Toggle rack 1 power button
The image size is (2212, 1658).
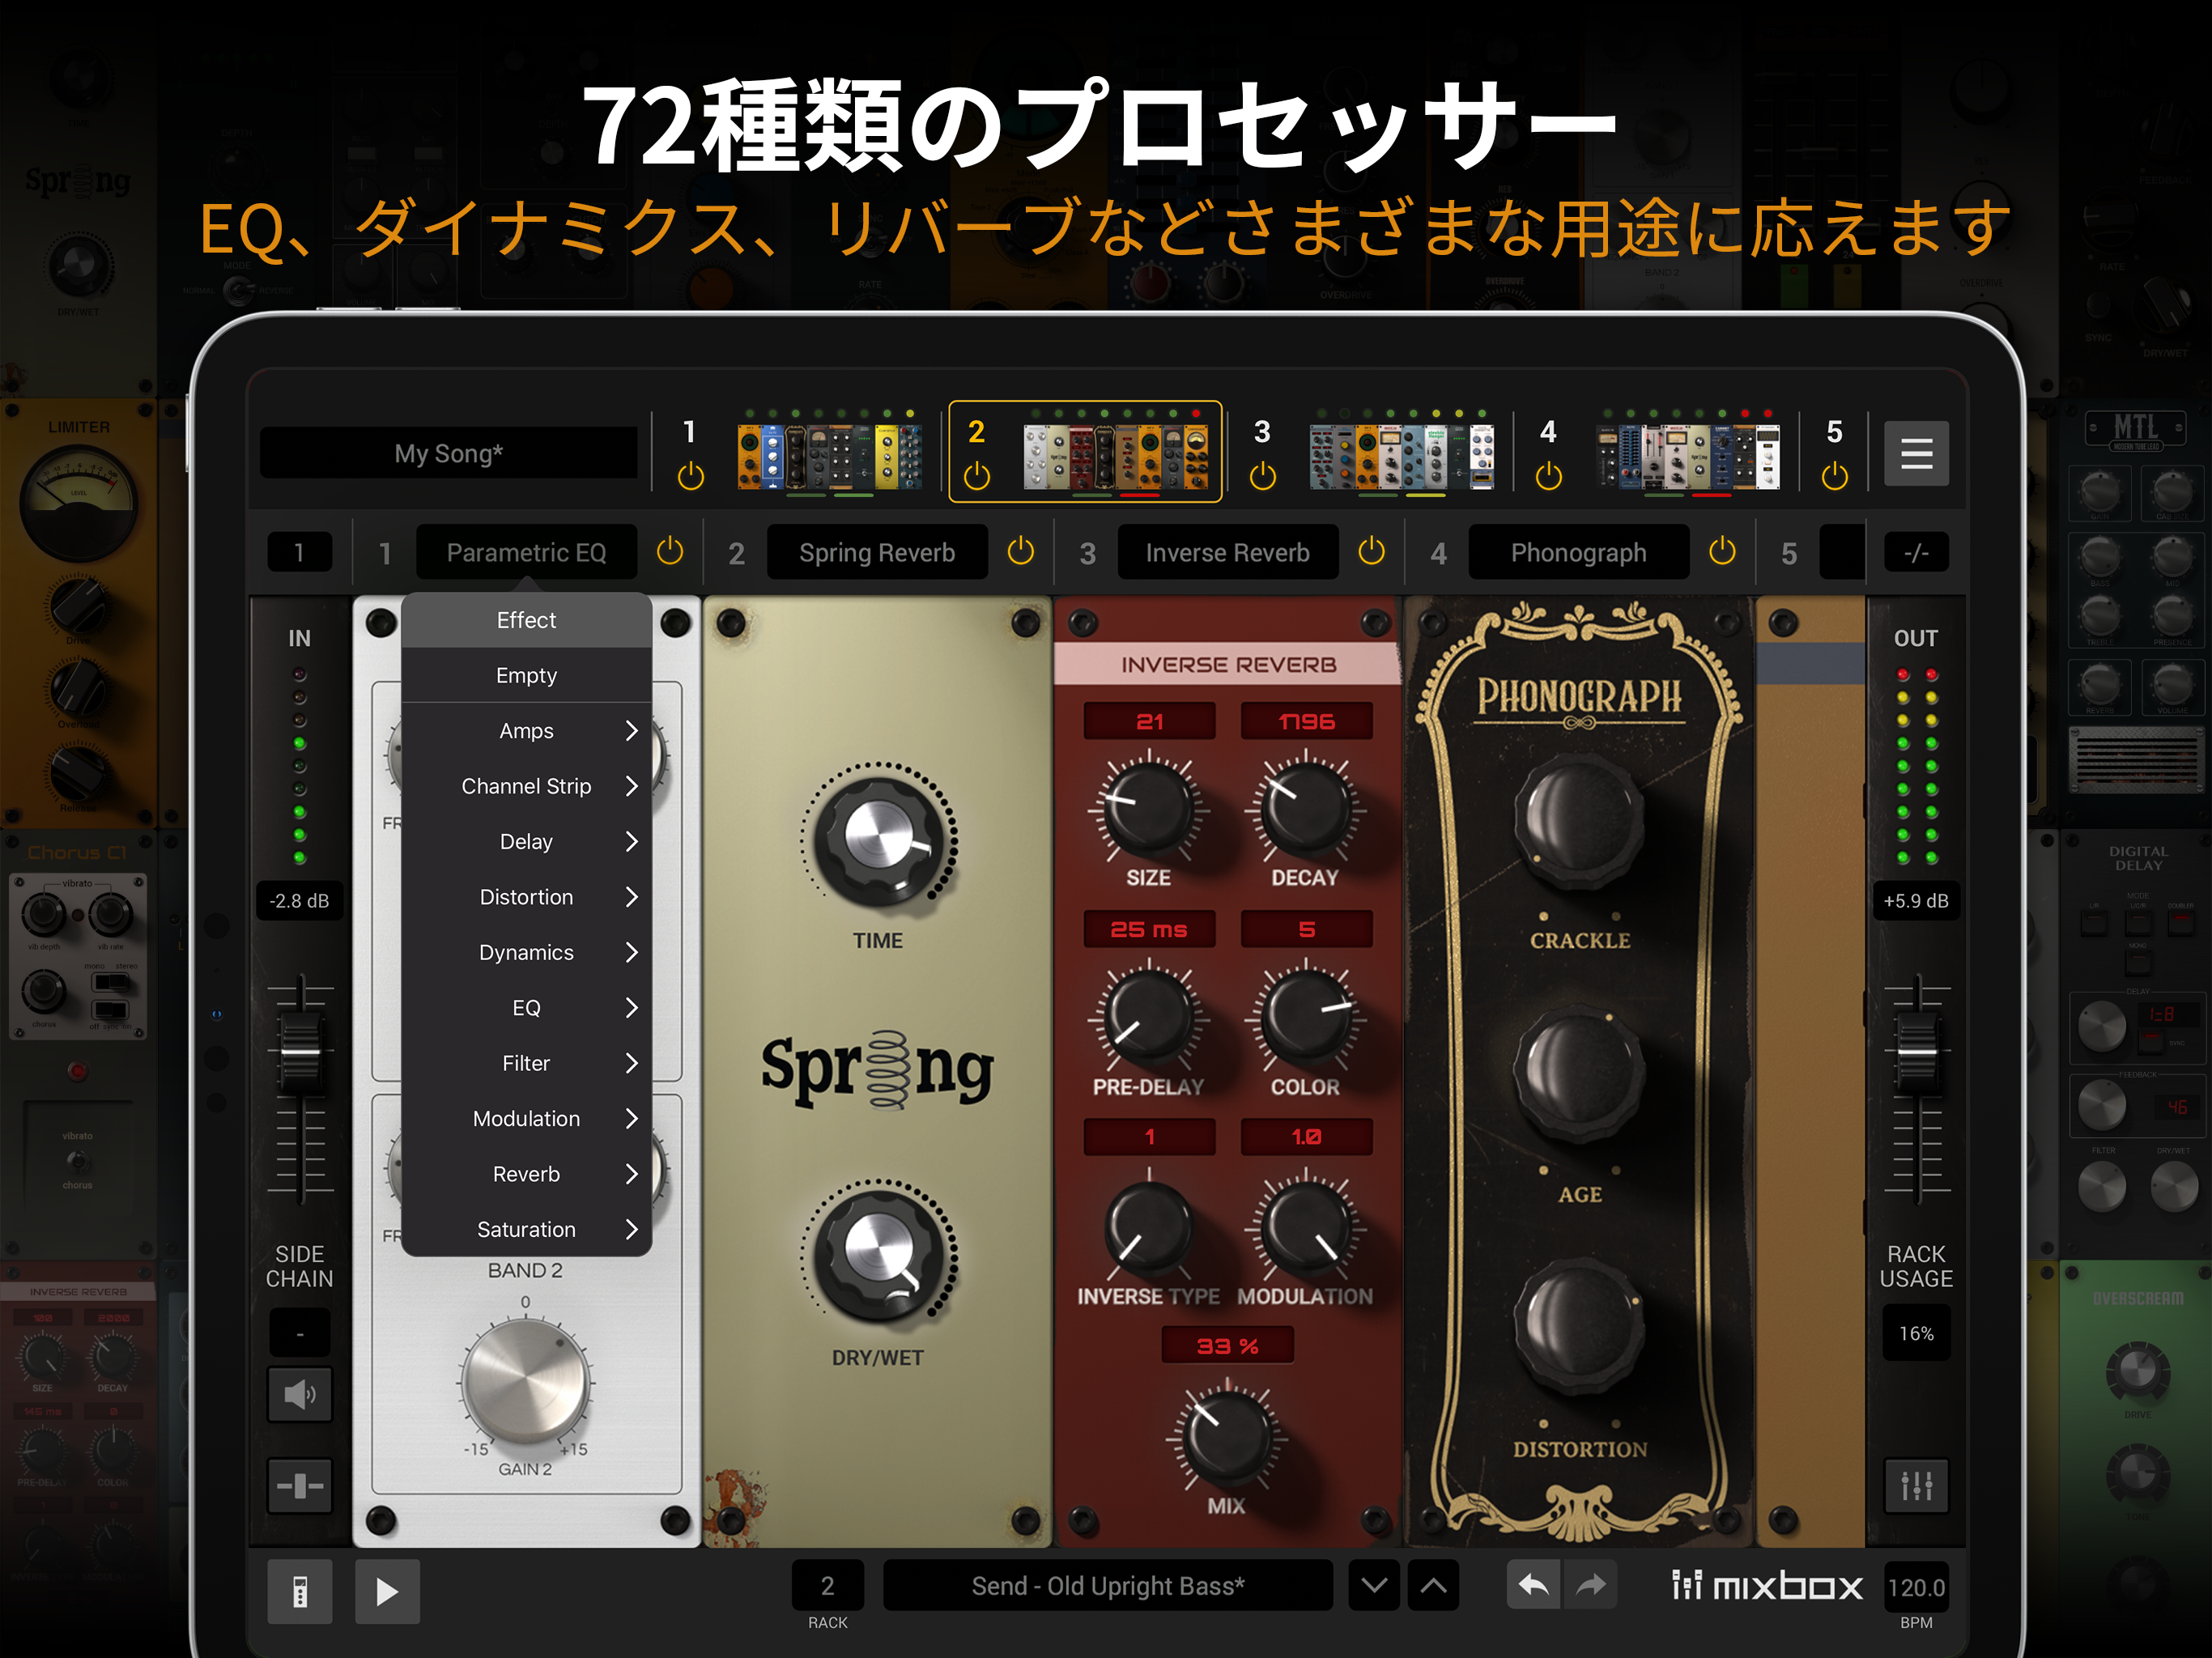pos(690,476)
